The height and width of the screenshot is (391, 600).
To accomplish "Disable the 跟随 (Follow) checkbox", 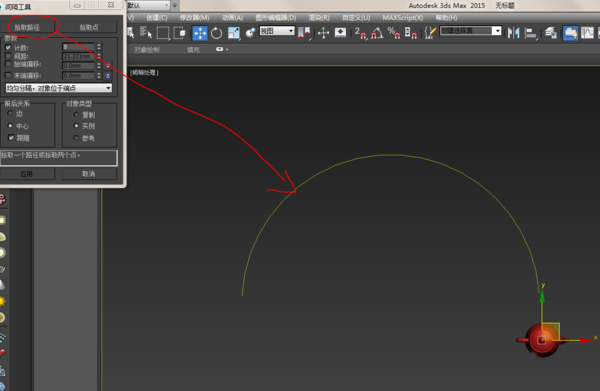I will pyautogui.click(x=11, y=138).
